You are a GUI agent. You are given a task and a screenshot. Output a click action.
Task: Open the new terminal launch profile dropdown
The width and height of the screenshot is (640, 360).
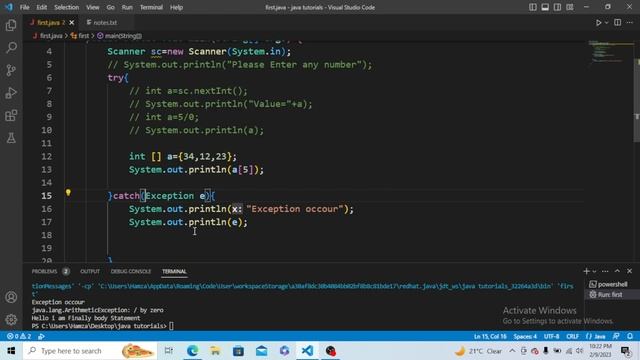pyautogui.click(x=594, y=271)
